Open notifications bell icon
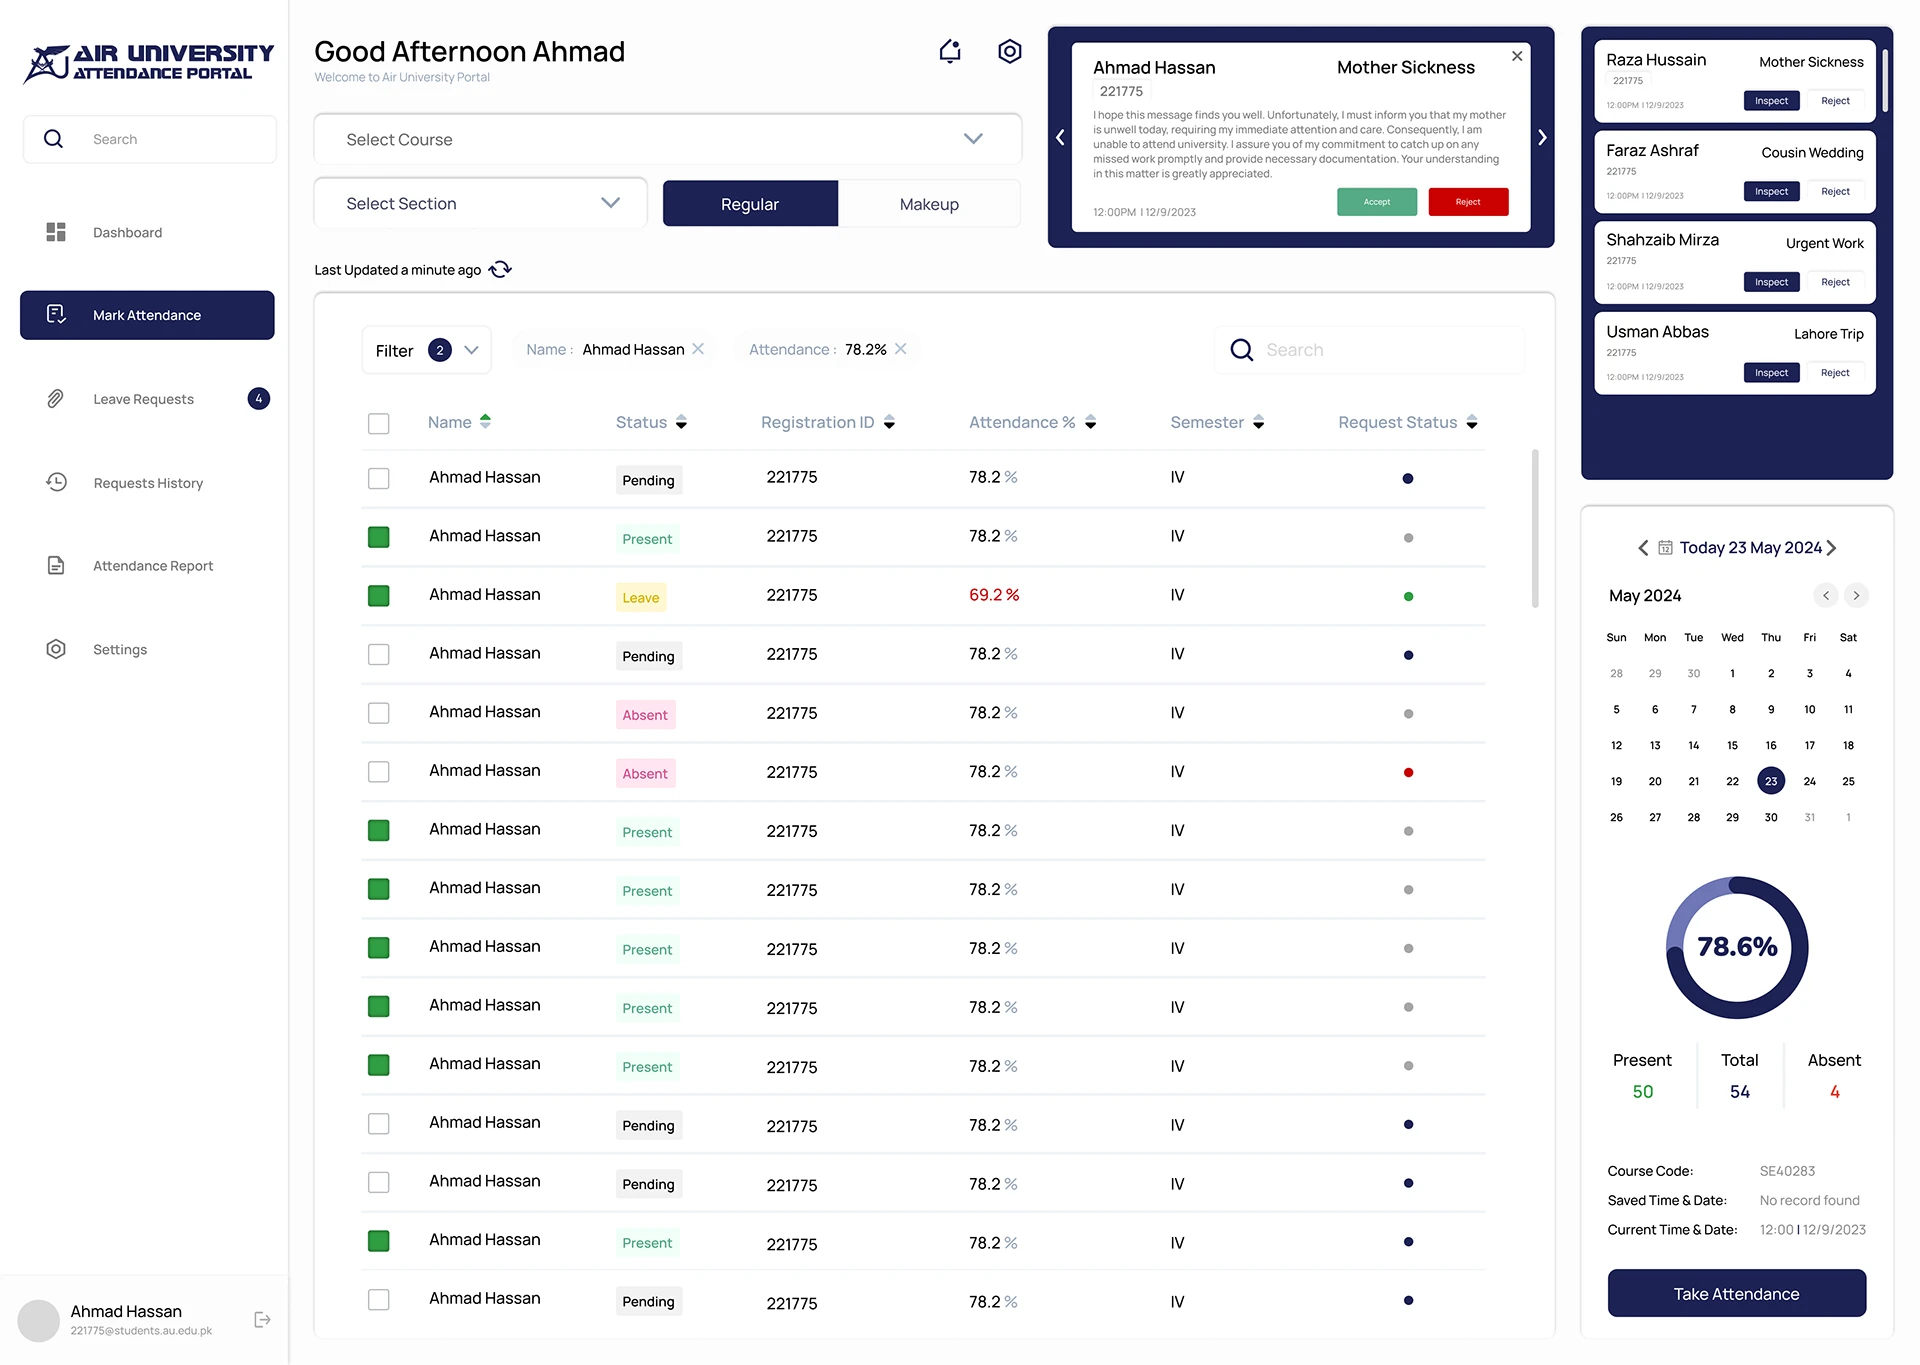Image resolution: width=1920 pixels, height=1365 pixels. pyautogui.click(x=950, y=51)
